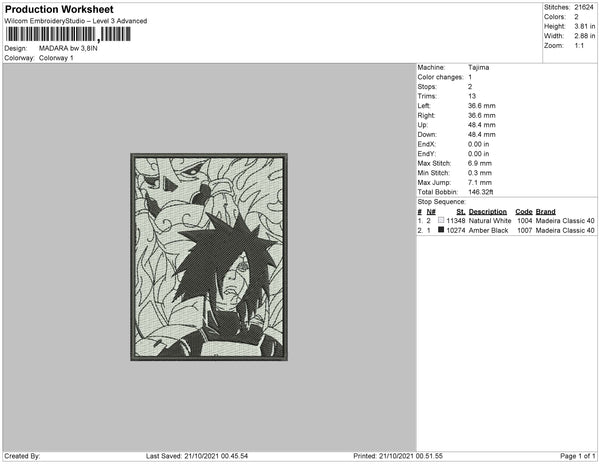The height and width of the screenshot is (464, 600).
Task: Click stitch count '10274' in row 2
Action: [456, 230]
